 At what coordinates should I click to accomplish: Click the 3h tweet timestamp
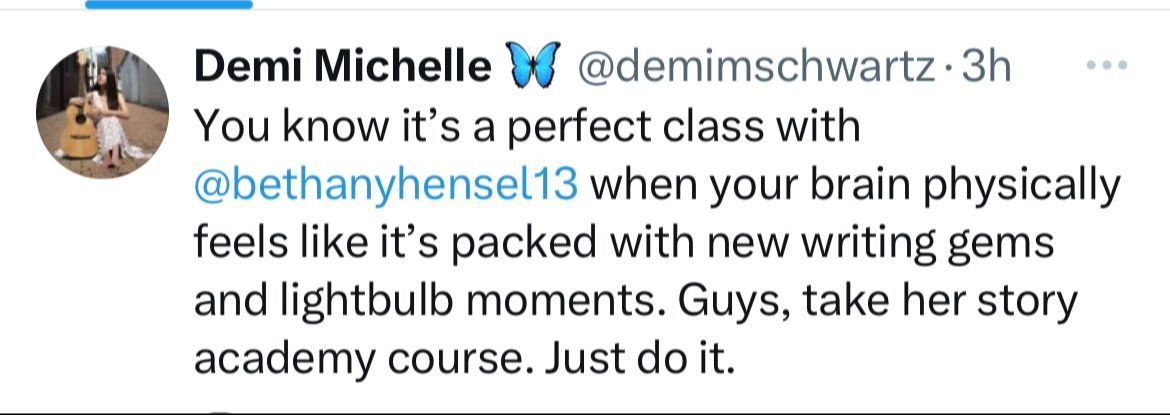(985, 68)
